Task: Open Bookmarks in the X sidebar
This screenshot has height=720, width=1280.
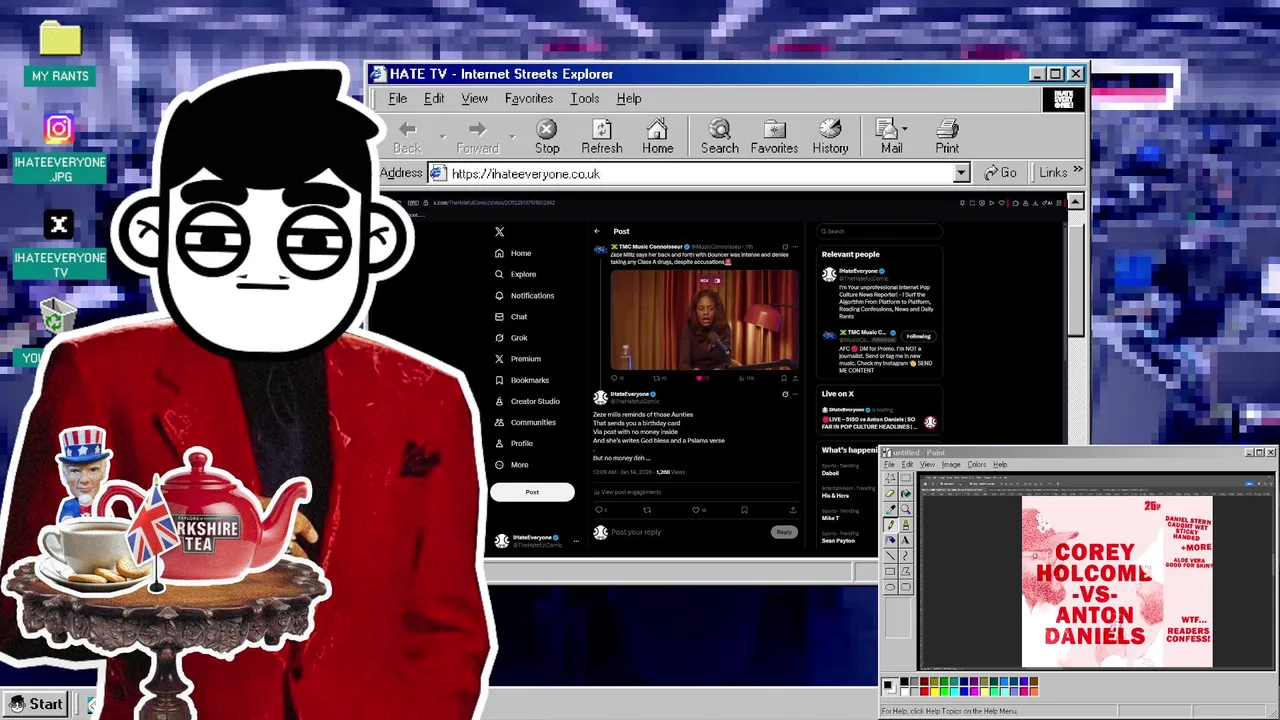Action: [522, 380]
